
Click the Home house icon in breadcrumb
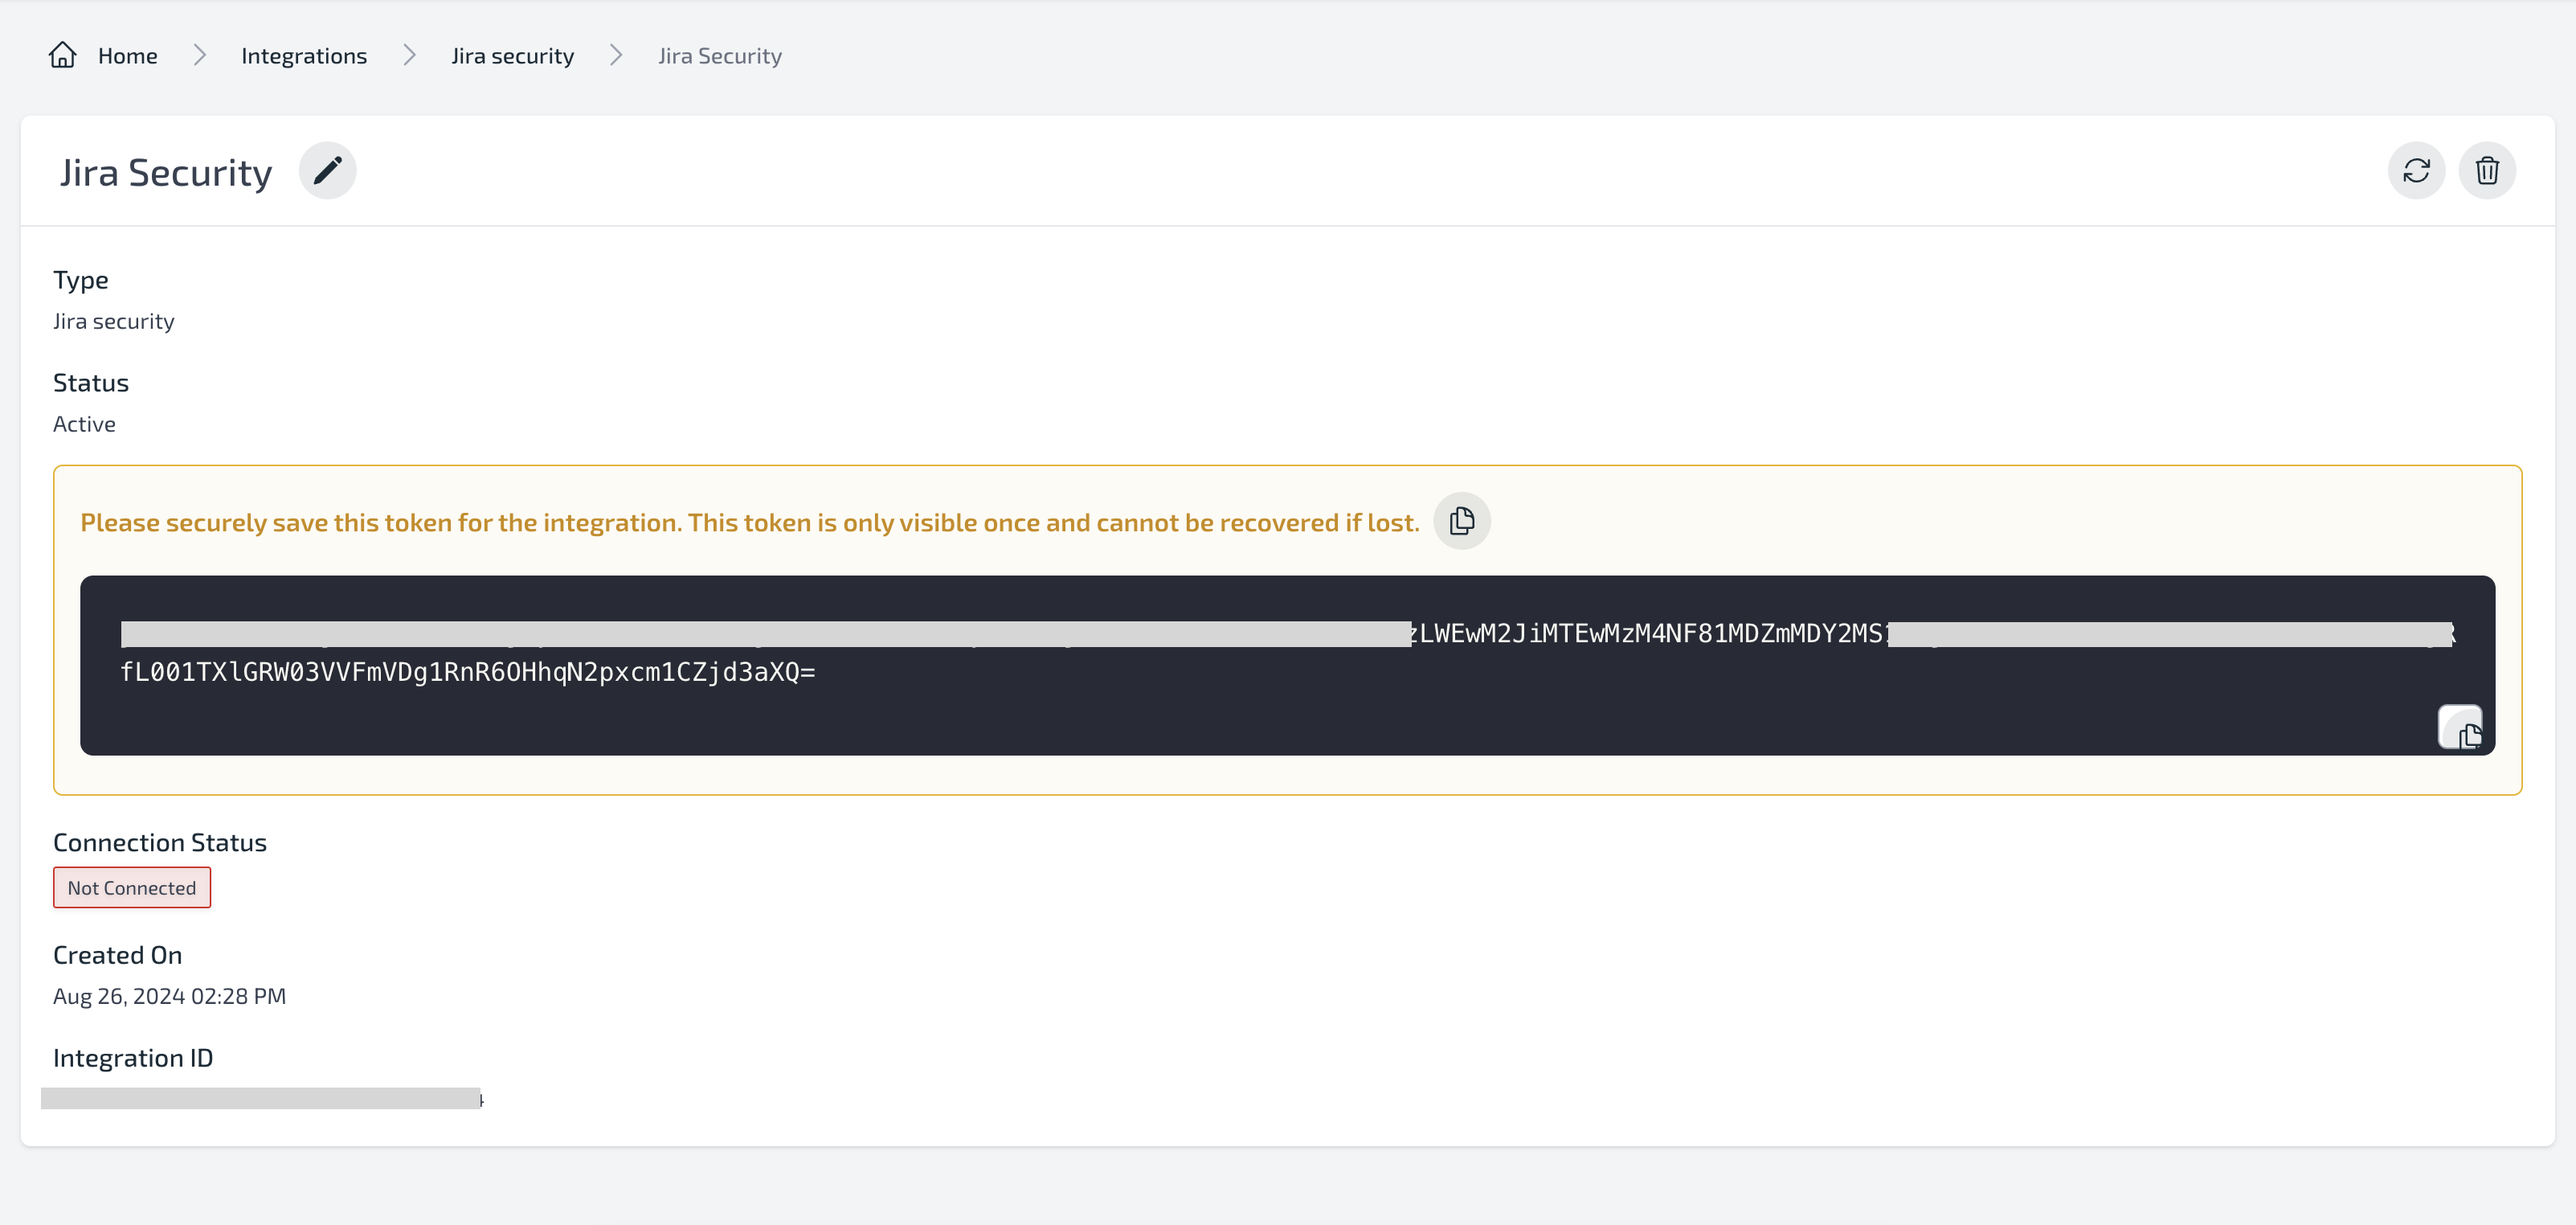63,55
